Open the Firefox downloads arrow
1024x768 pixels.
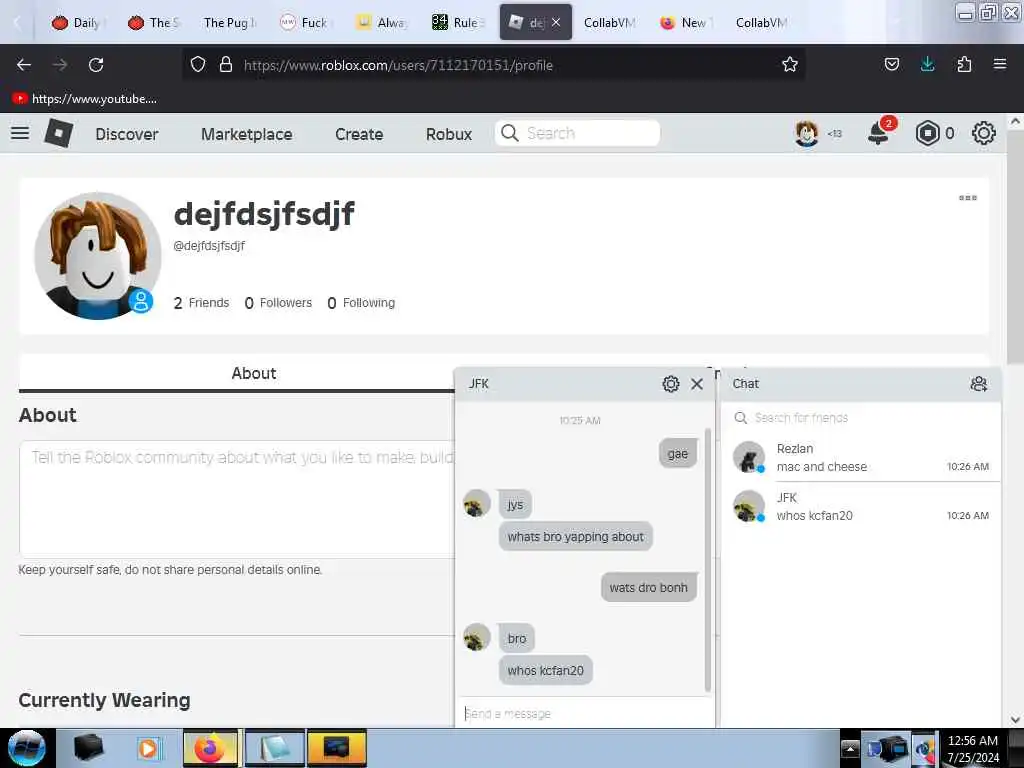point(927,64)
